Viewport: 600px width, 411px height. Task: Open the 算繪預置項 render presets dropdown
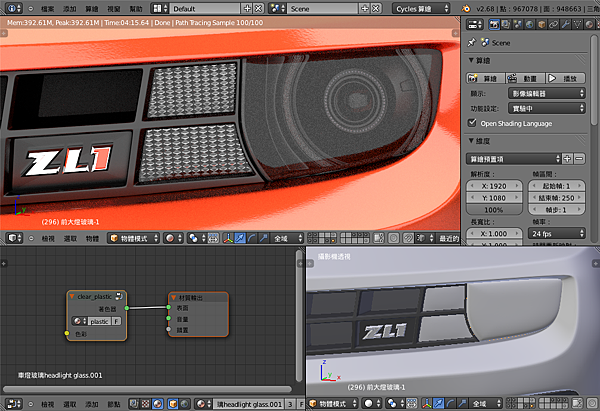click(x=514, y=159)
